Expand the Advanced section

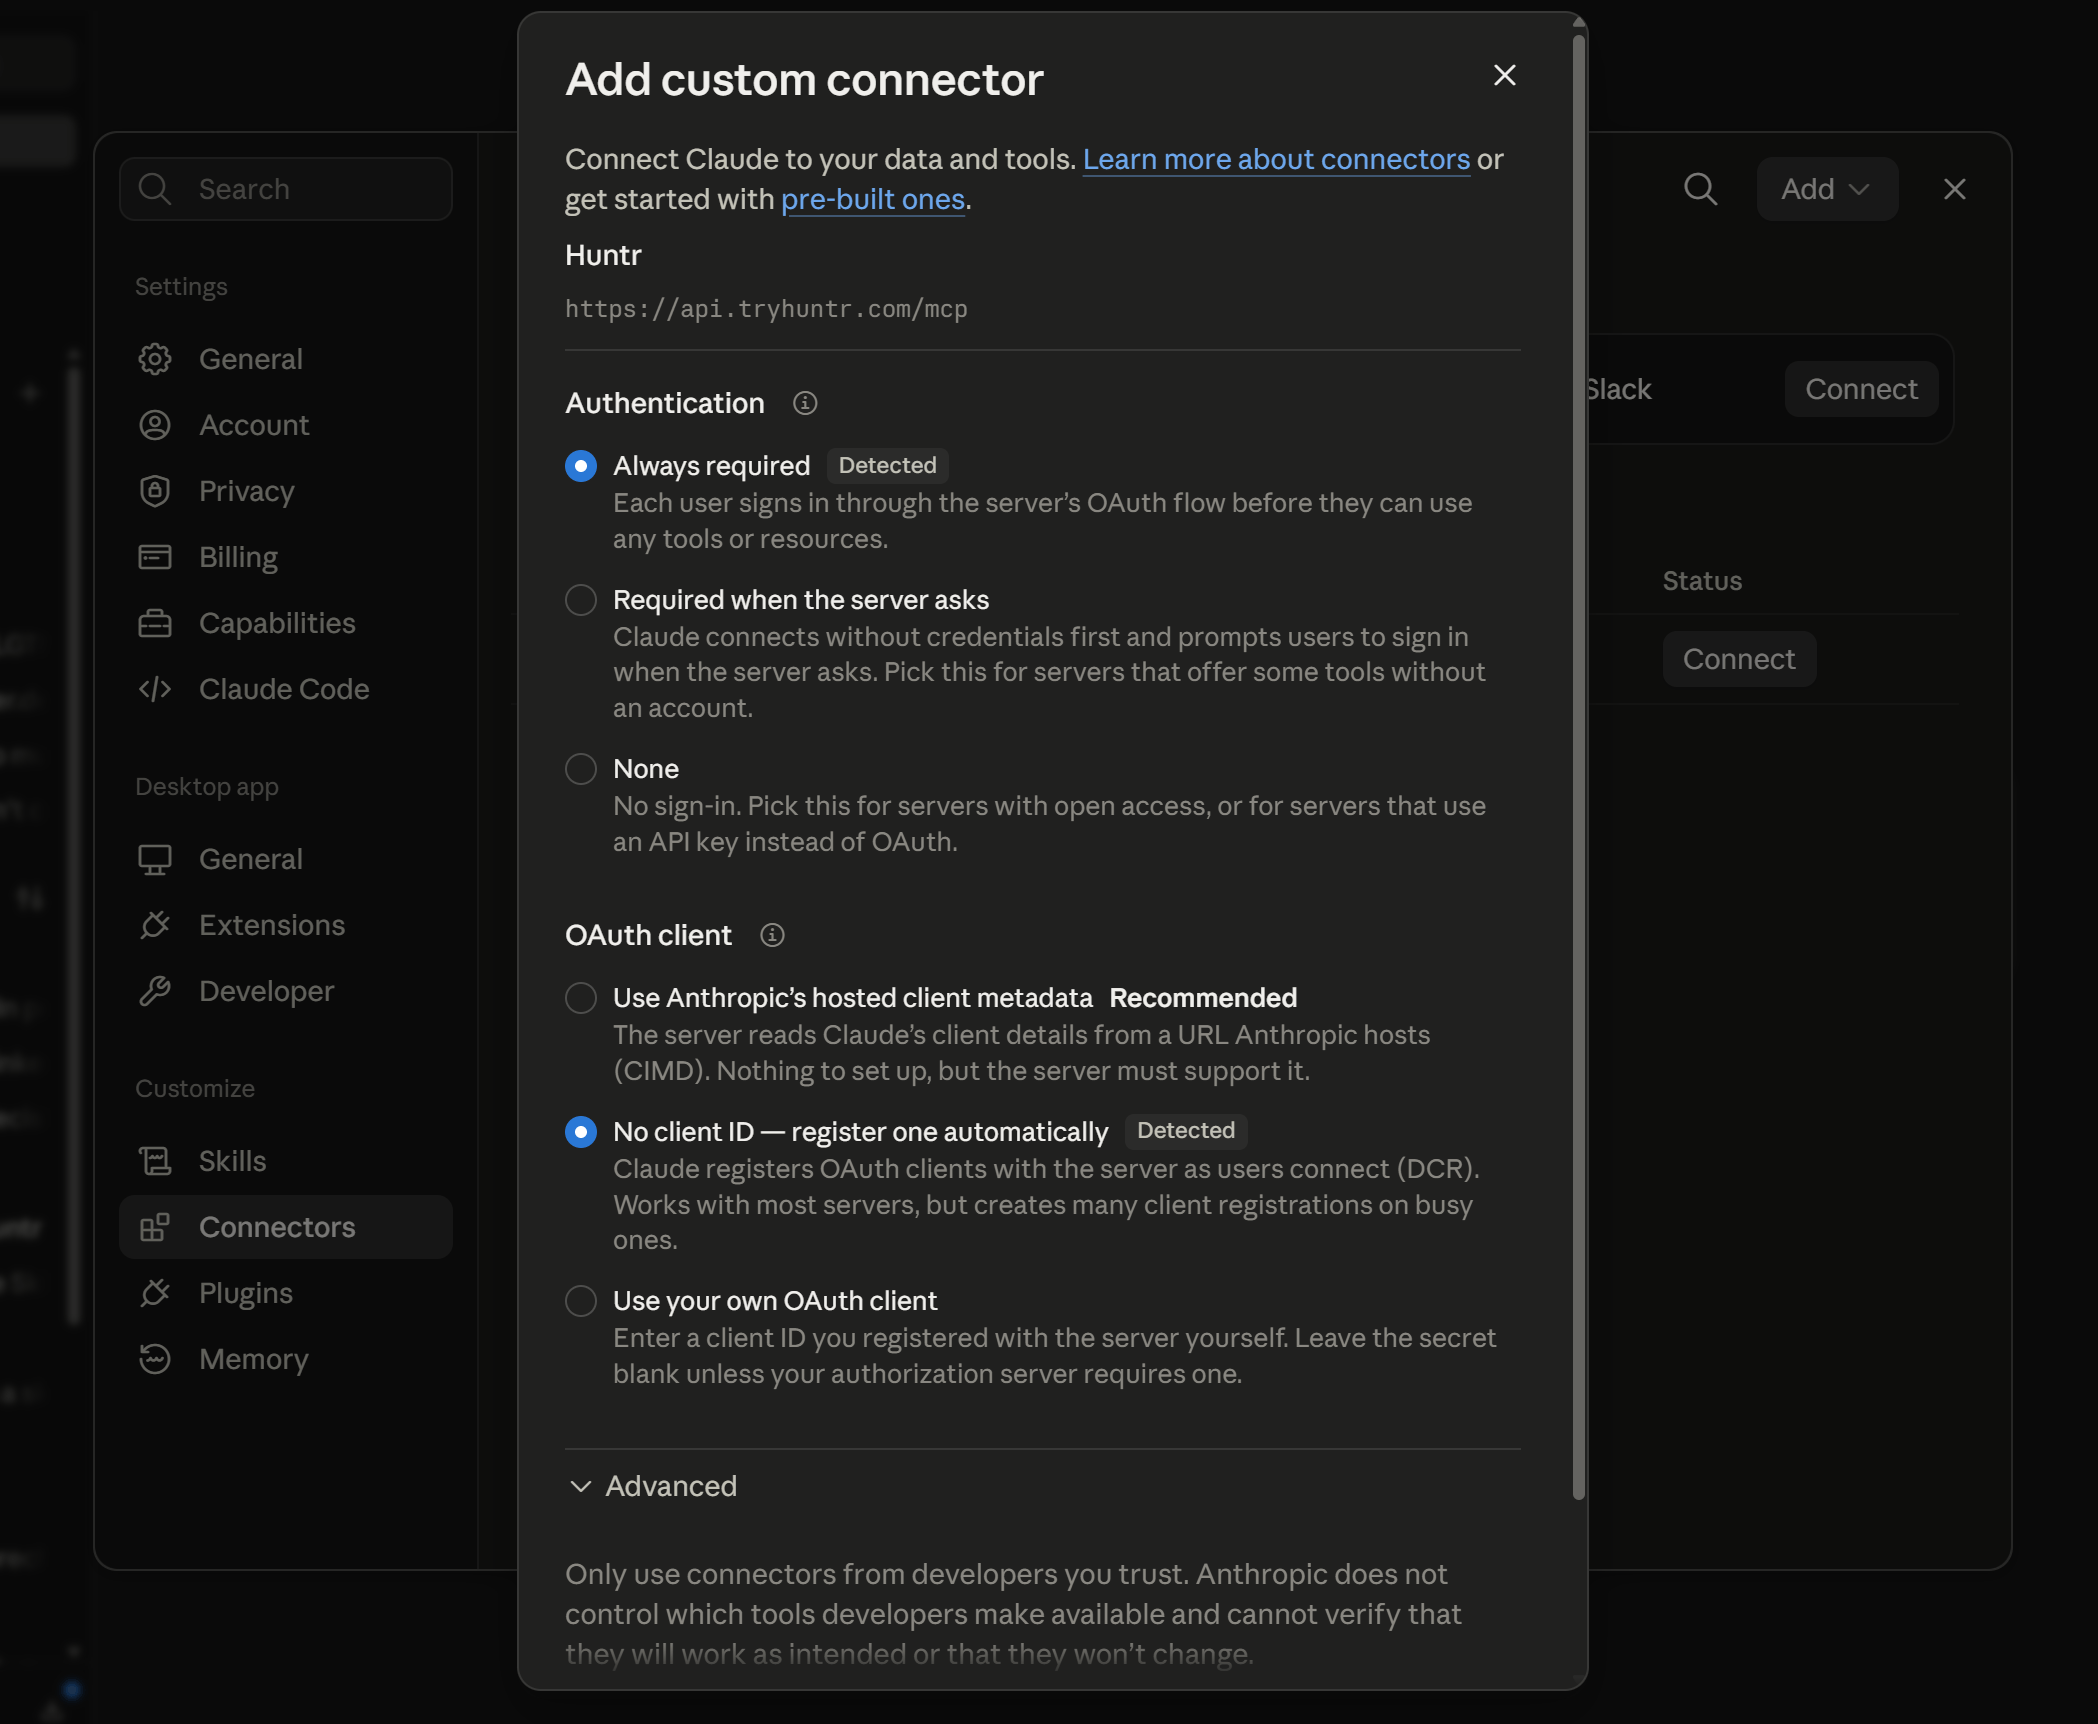click(651, 1486)
